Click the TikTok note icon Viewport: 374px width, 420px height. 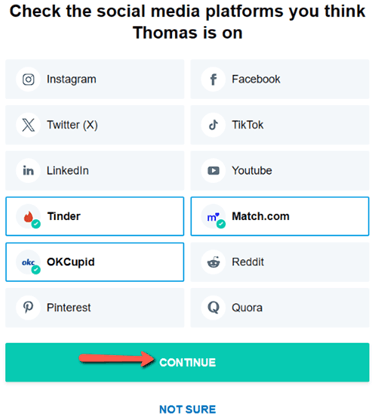[x=213, y=125]
